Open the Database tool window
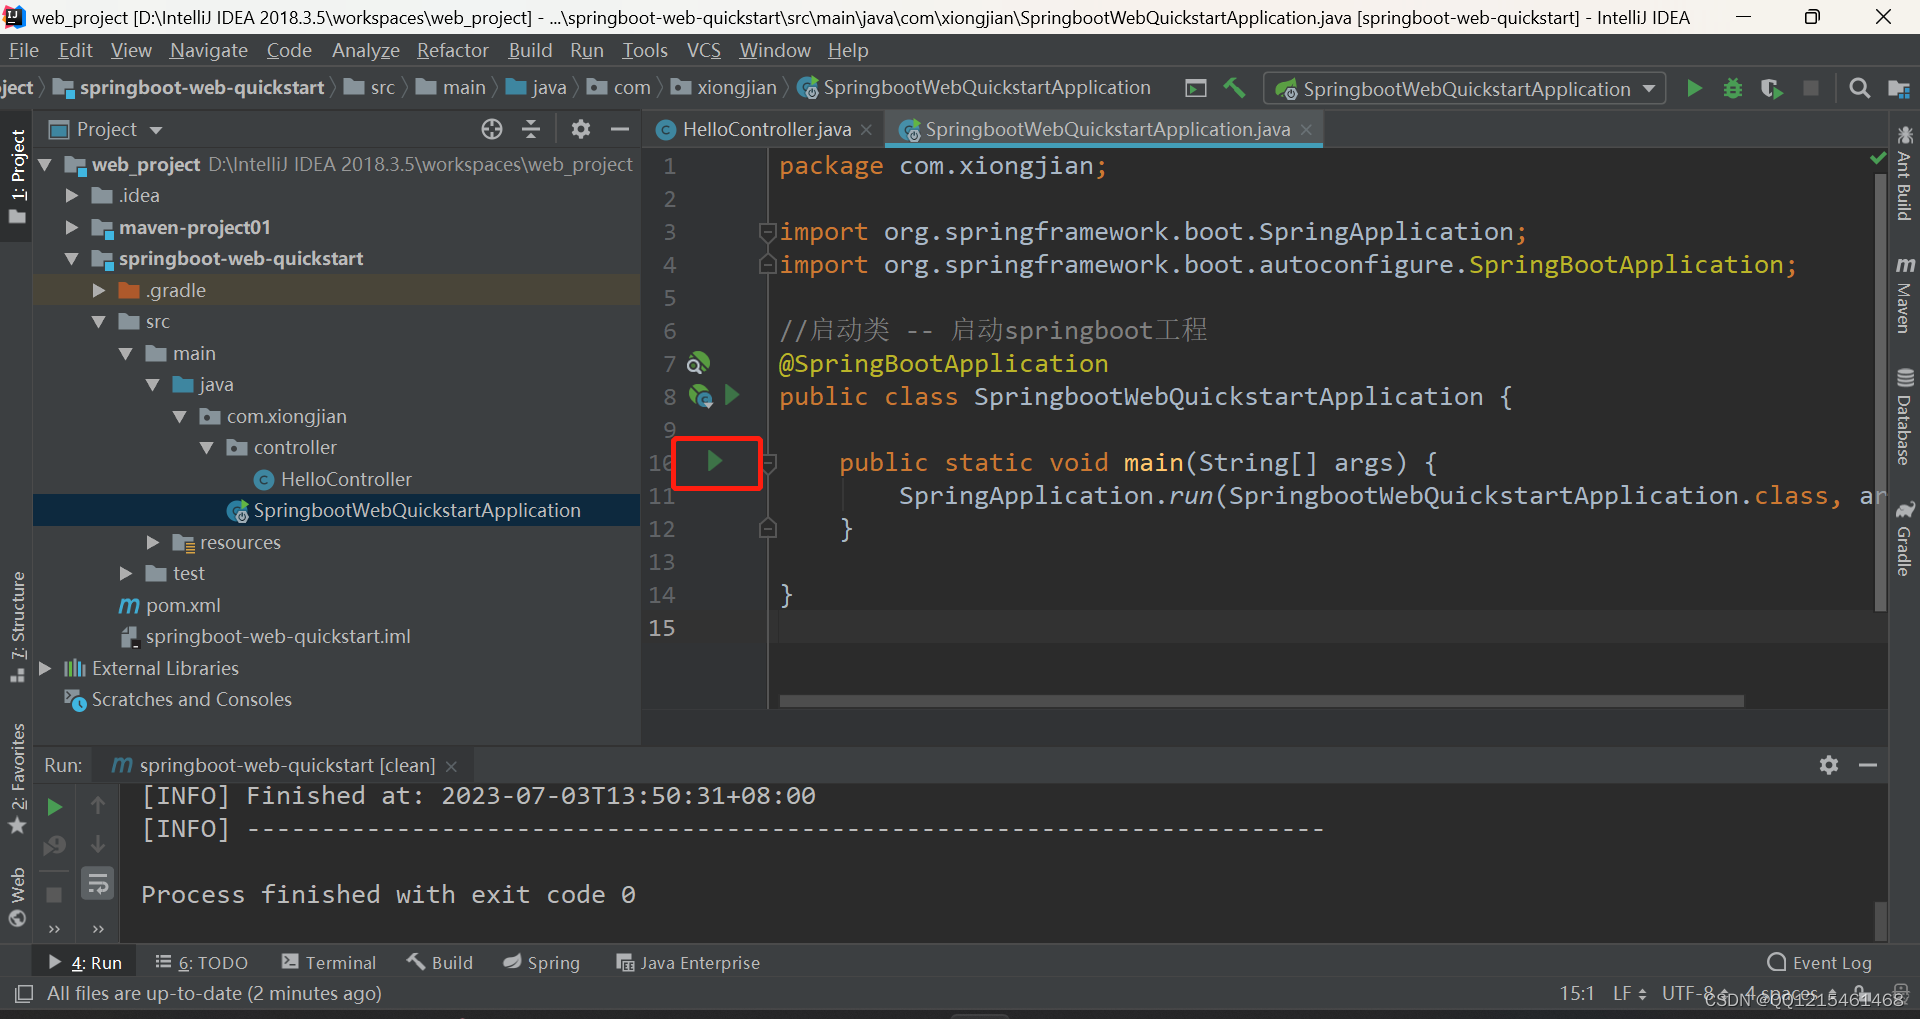This screenshot has width=1920, height=1019. pos(1904,417)
